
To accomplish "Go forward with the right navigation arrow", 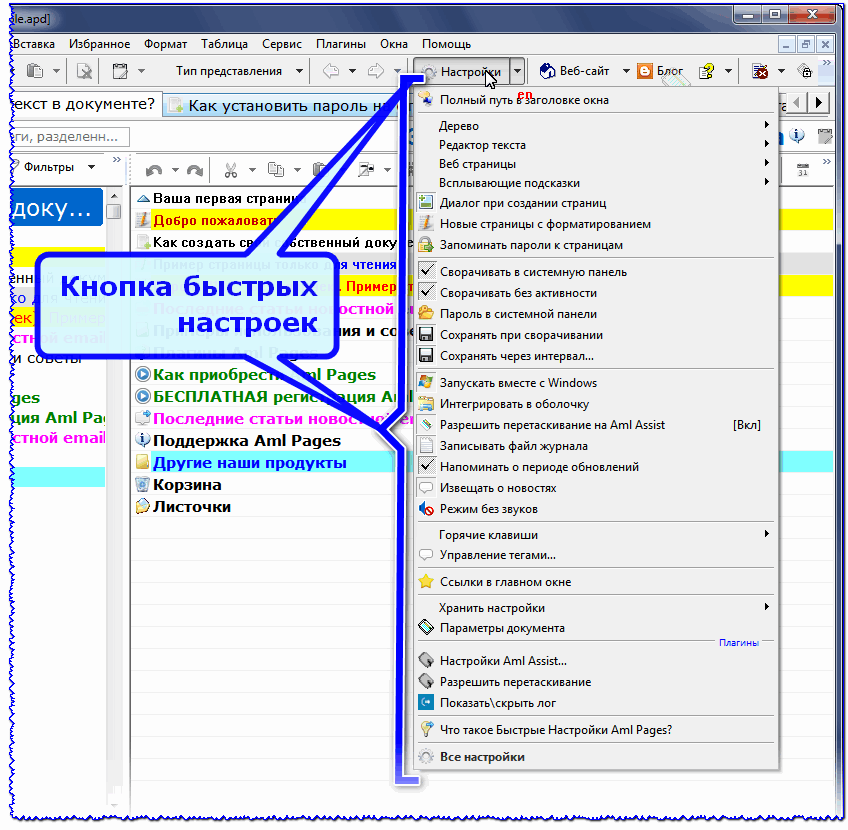I will [375, 71].
